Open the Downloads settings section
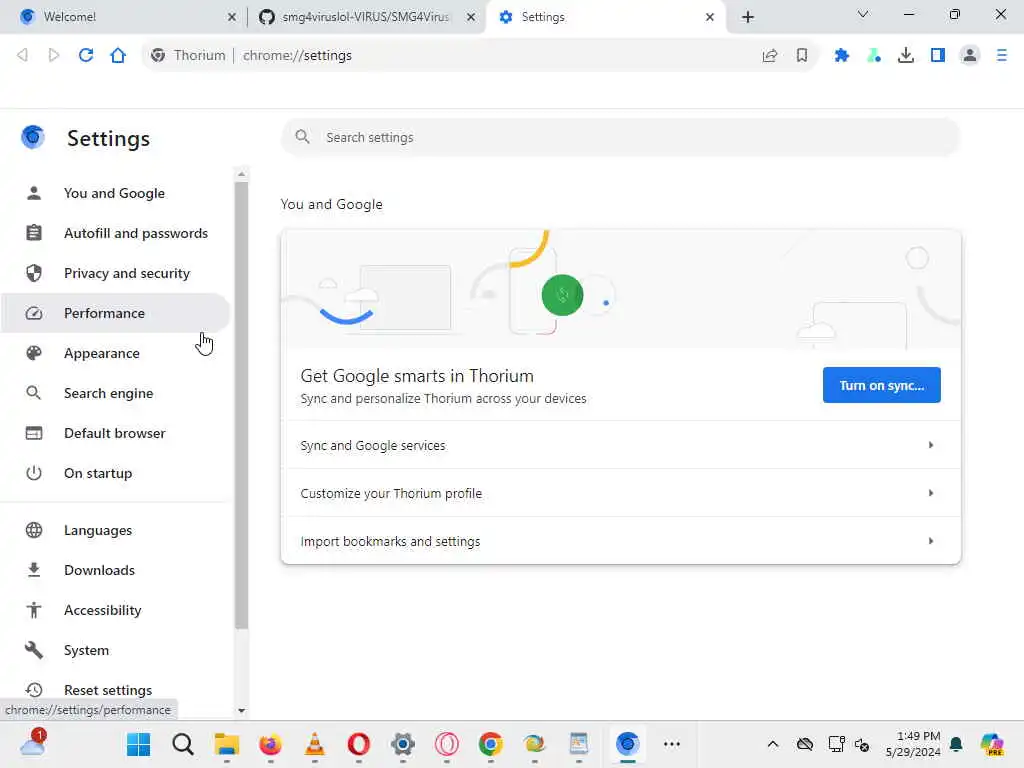 pyautogui.click(x=115, y=570)
